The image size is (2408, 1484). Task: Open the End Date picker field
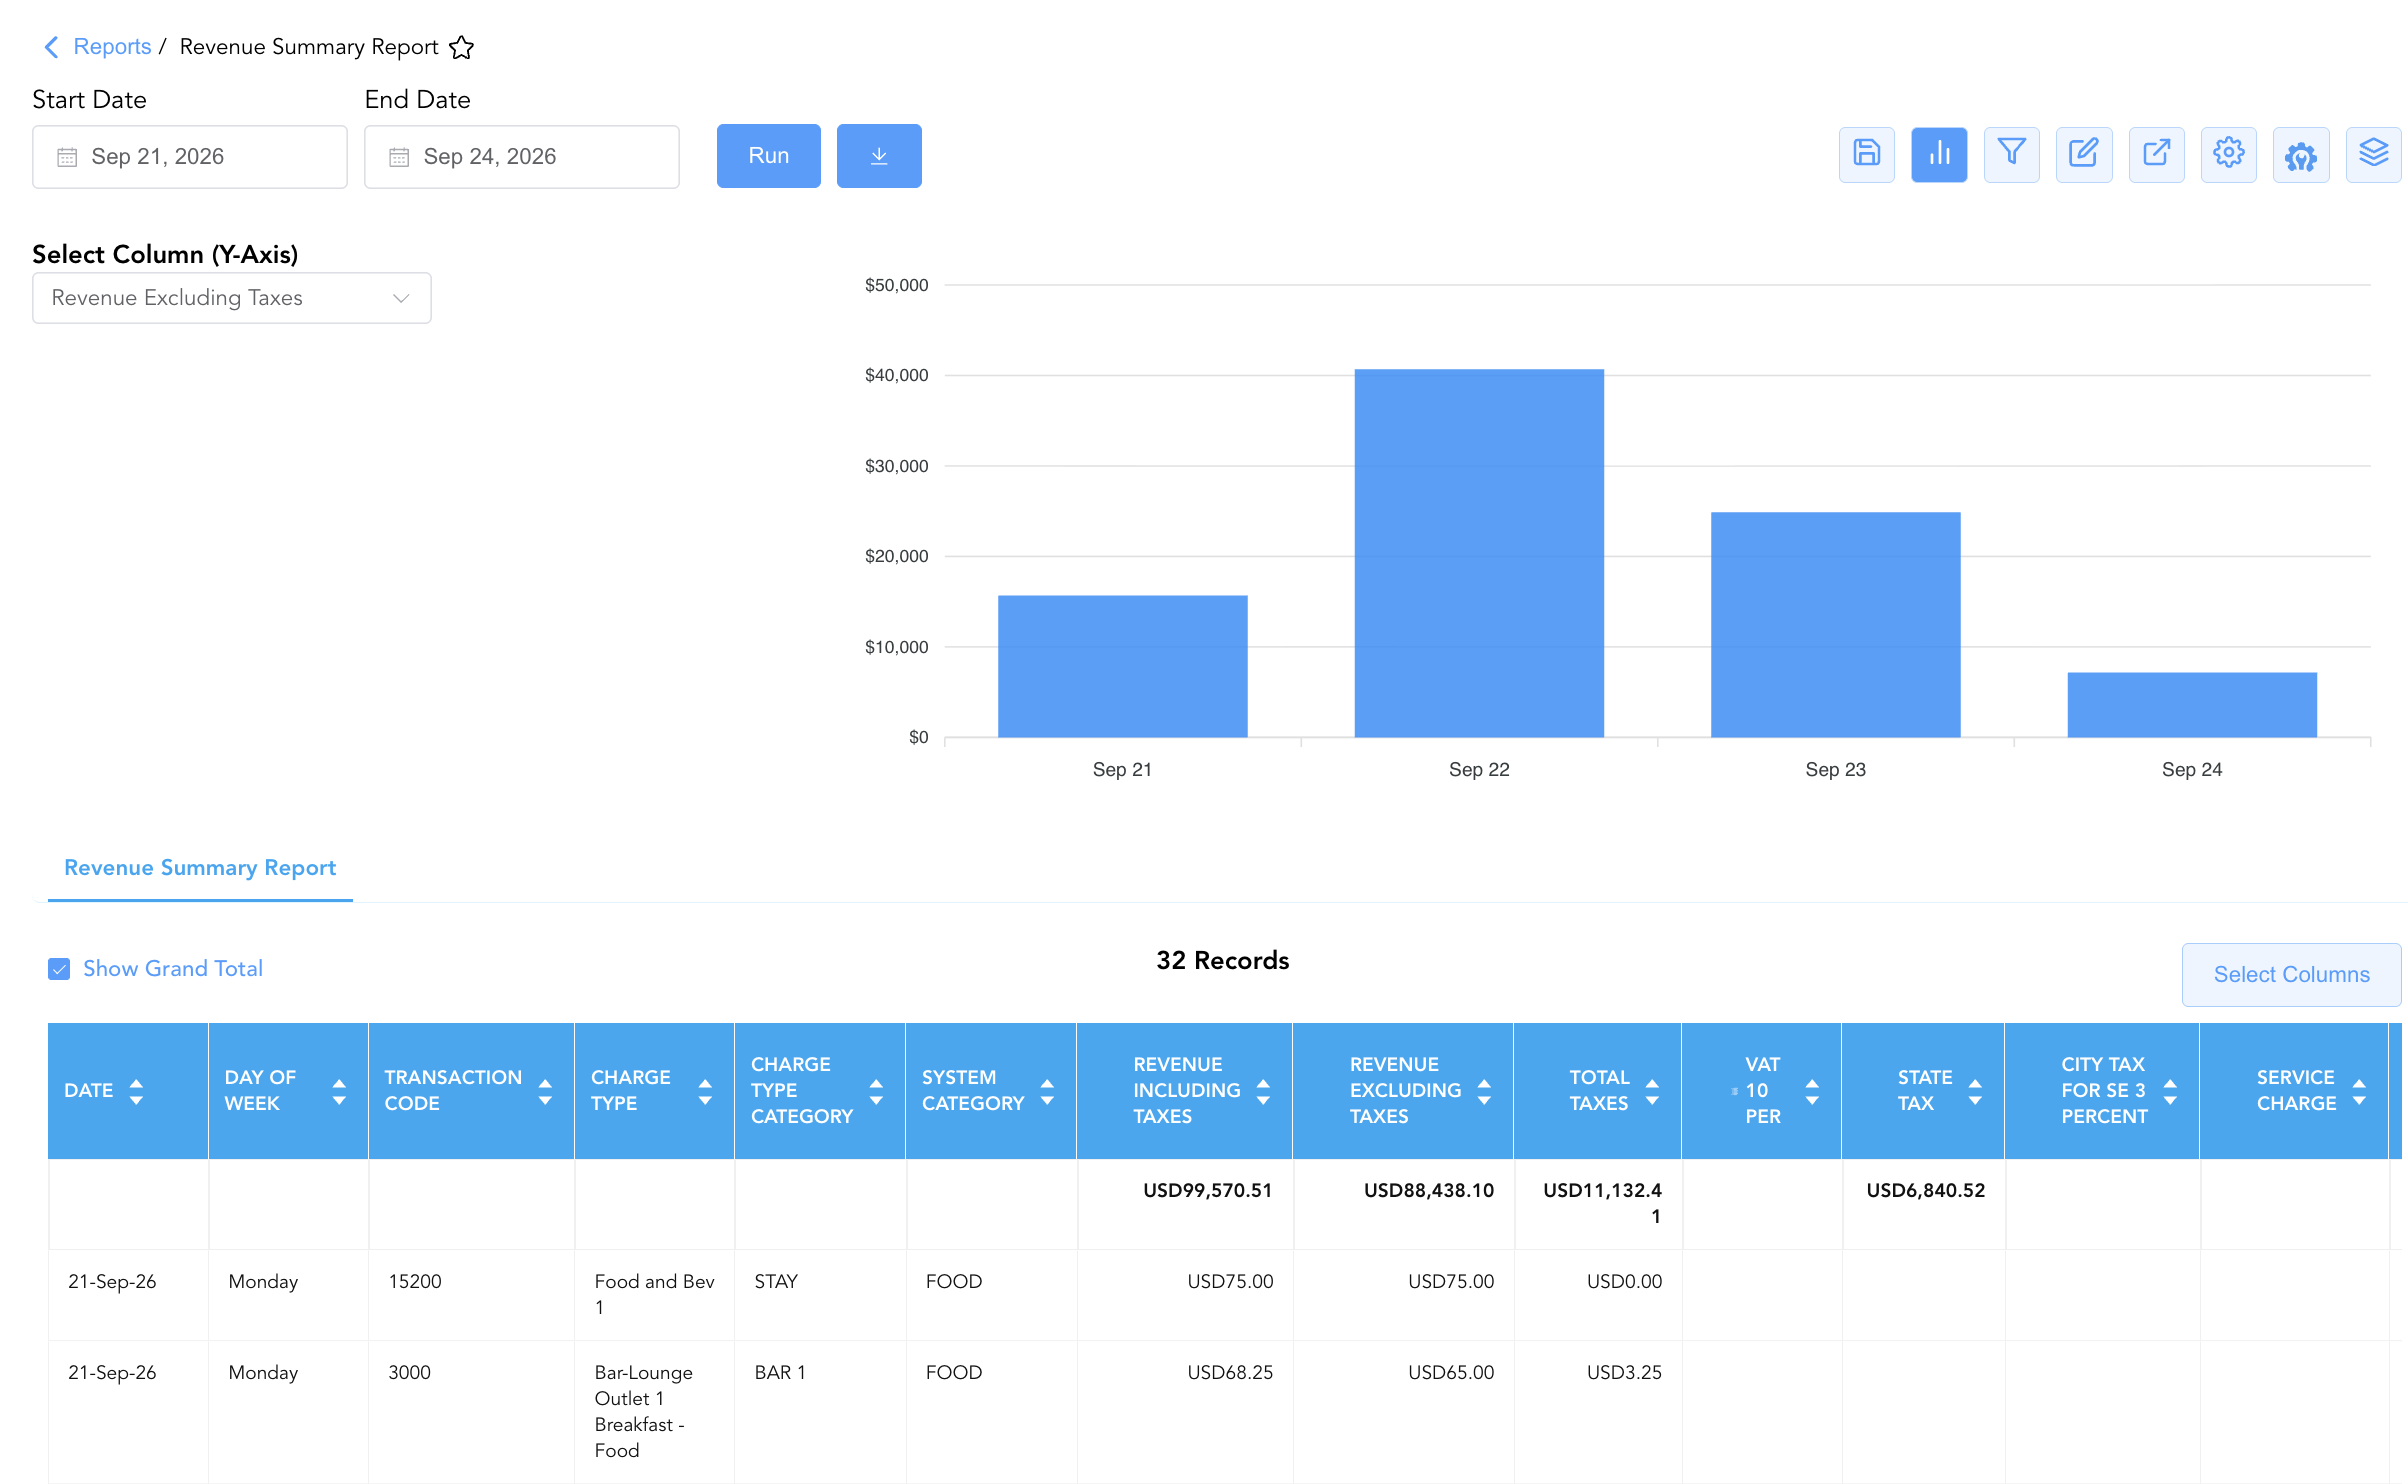[x=522, y=157]
